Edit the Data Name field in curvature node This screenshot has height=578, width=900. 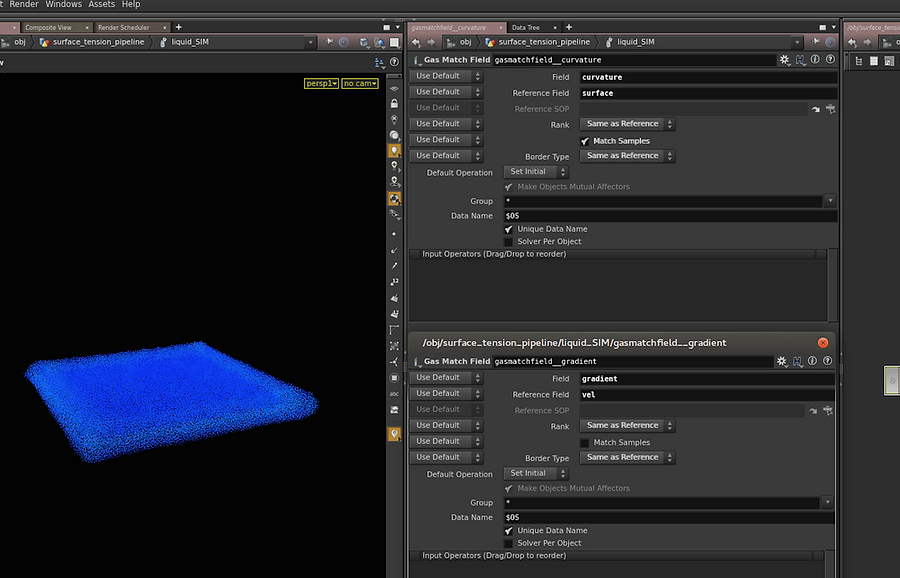click(x=670, y=216)
